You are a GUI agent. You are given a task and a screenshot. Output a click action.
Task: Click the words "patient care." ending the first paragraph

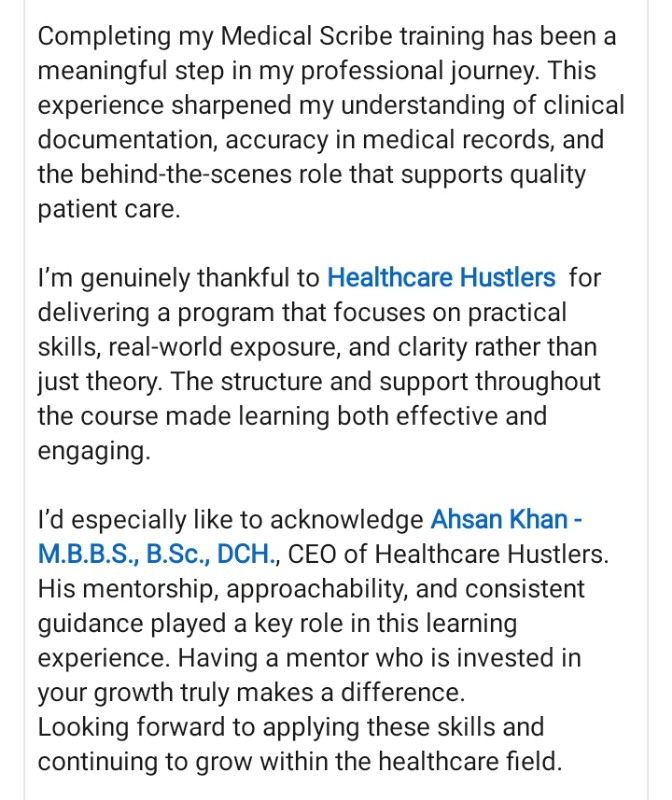click(x=109, y=211)
